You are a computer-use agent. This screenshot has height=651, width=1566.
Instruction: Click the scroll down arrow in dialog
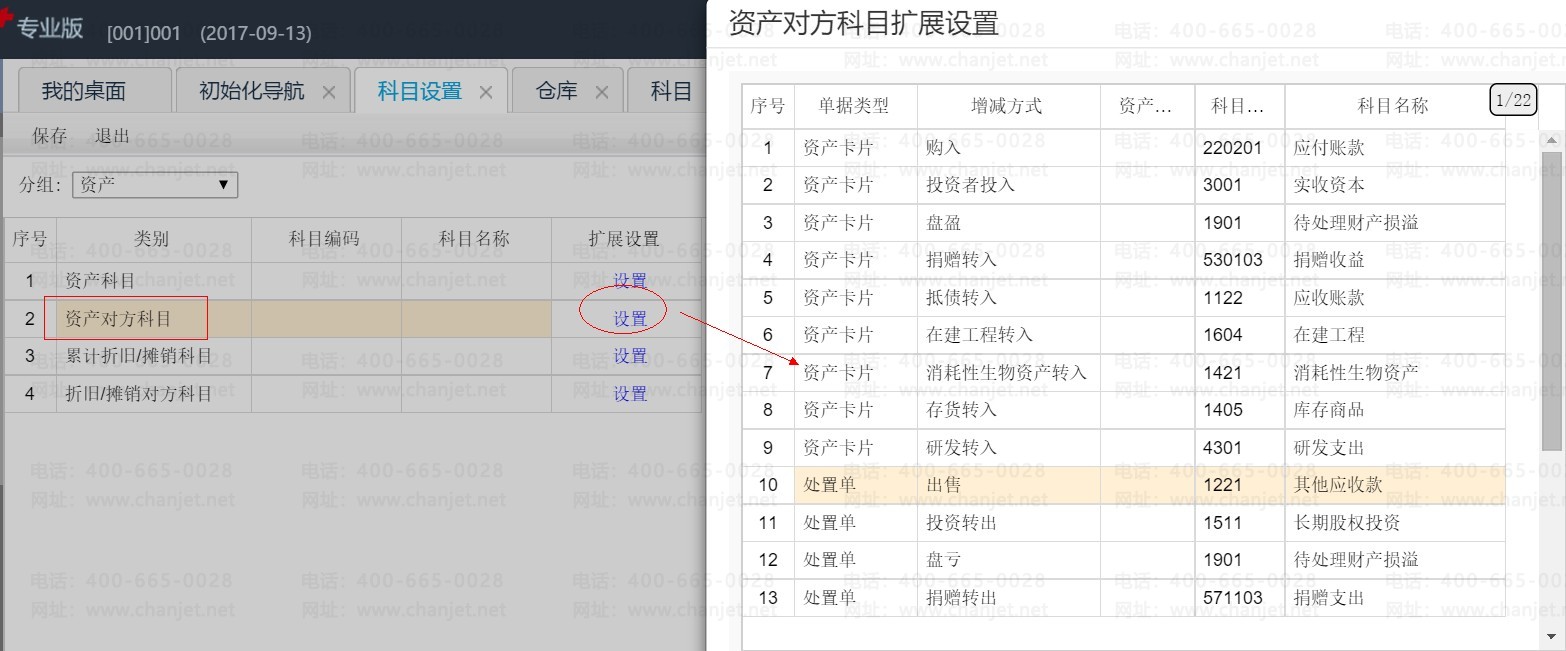(1551, 636)
